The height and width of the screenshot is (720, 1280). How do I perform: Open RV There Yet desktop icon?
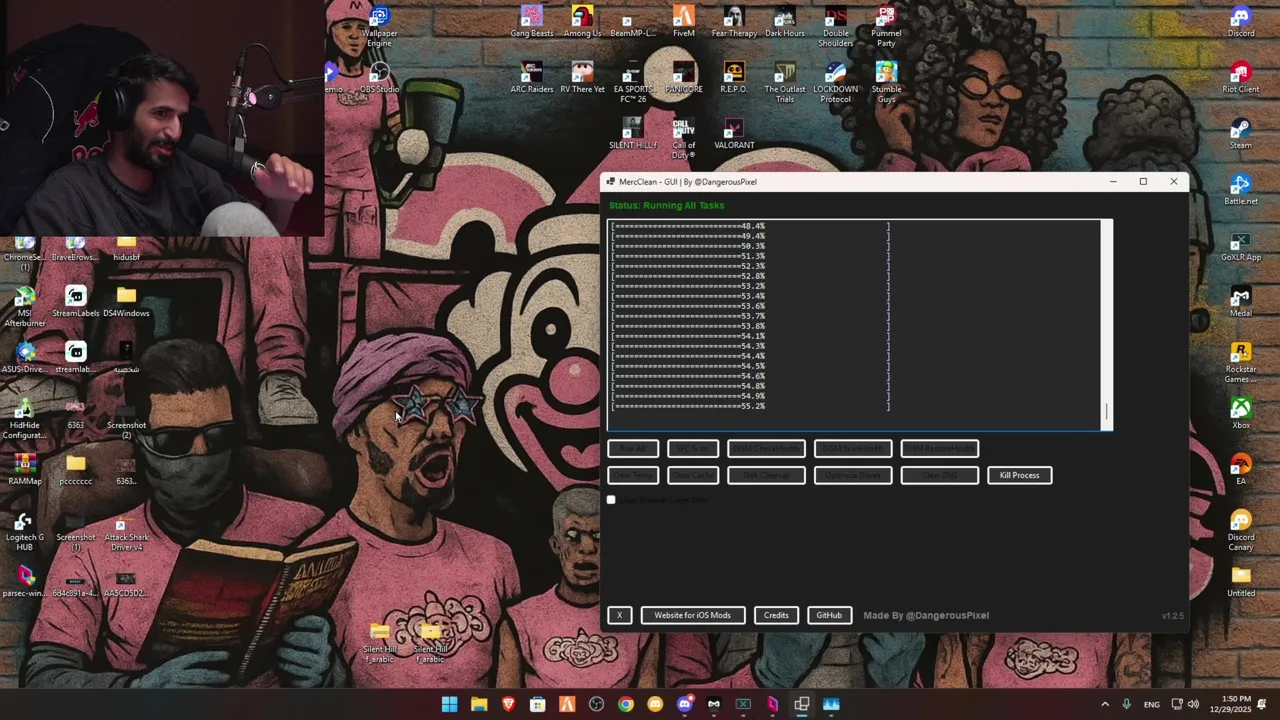[582, 78]
